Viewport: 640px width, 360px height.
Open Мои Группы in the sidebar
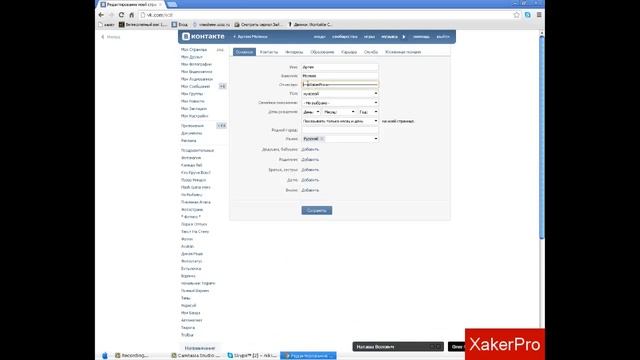192,94
